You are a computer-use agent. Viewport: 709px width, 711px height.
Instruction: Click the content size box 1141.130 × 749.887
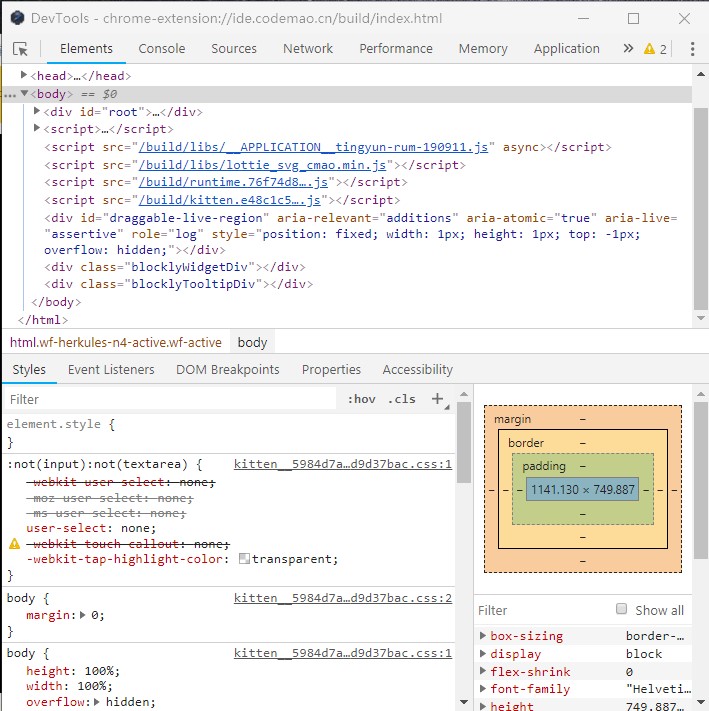coord(583,490)
